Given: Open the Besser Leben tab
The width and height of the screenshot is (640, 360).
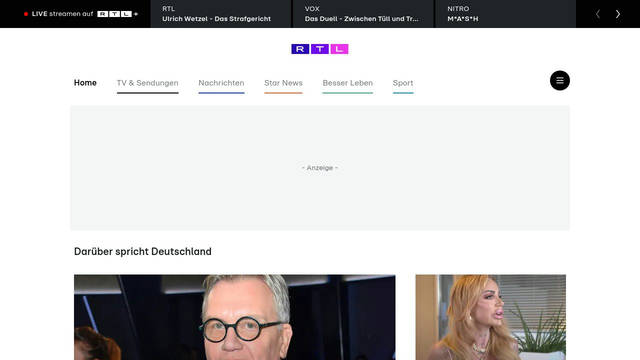Looking at the screenshot, I should click(x=347, y=84).
